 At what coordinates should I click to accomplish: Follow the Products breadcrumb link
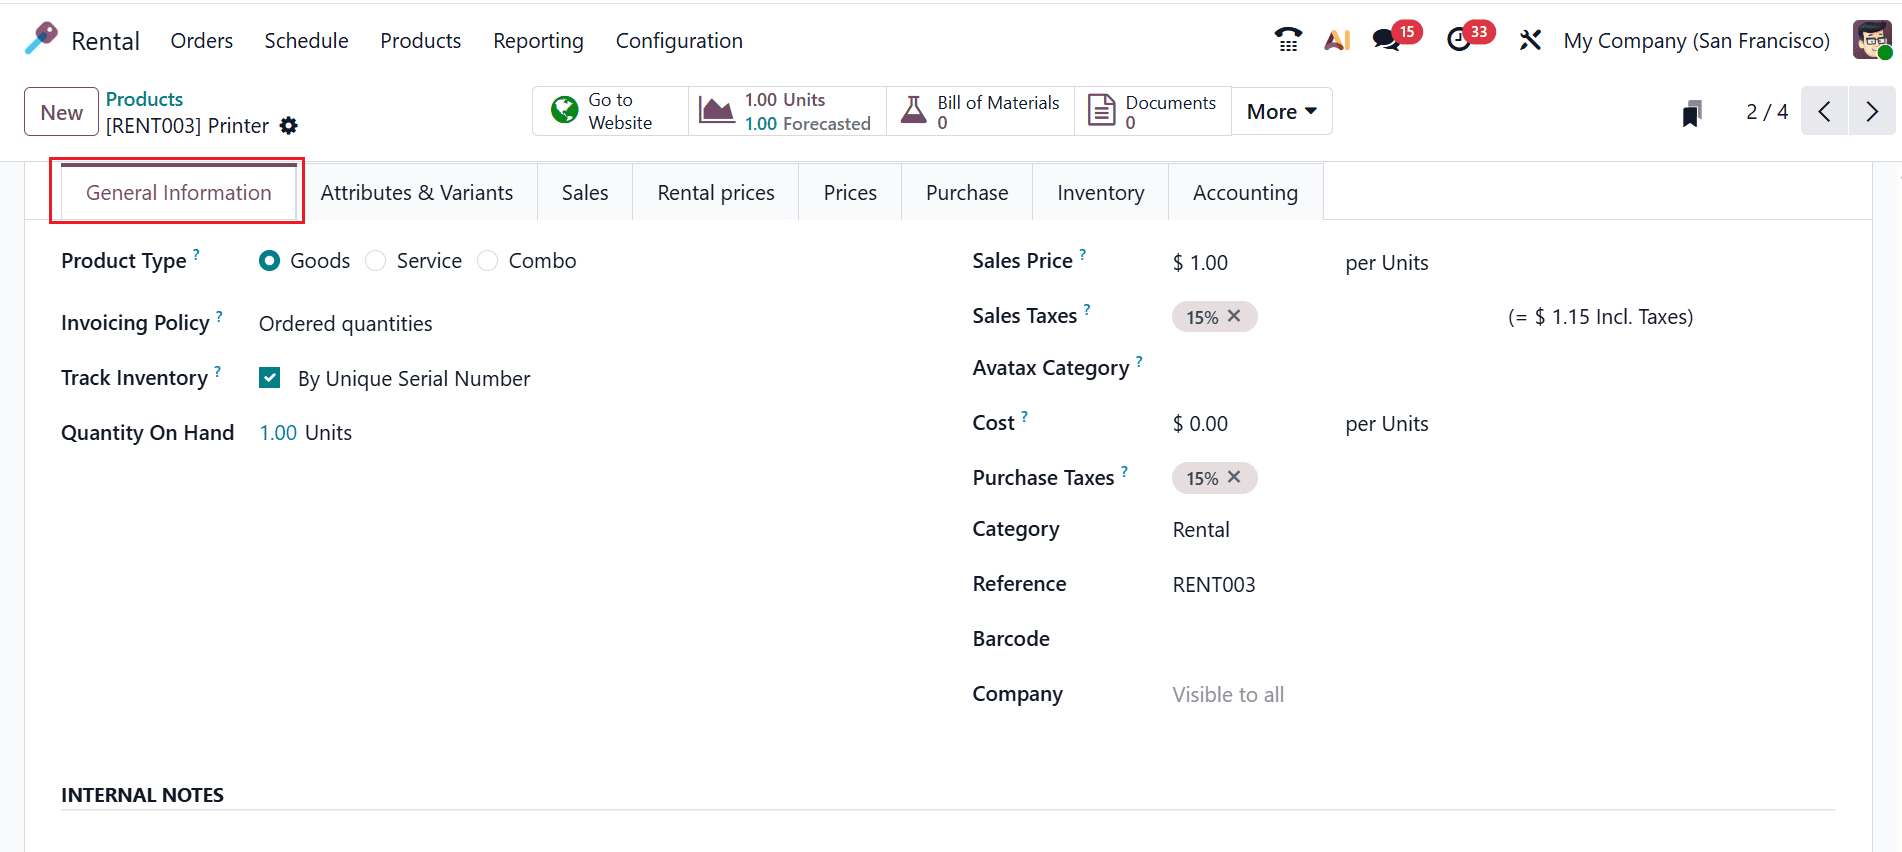pos(144,99)
